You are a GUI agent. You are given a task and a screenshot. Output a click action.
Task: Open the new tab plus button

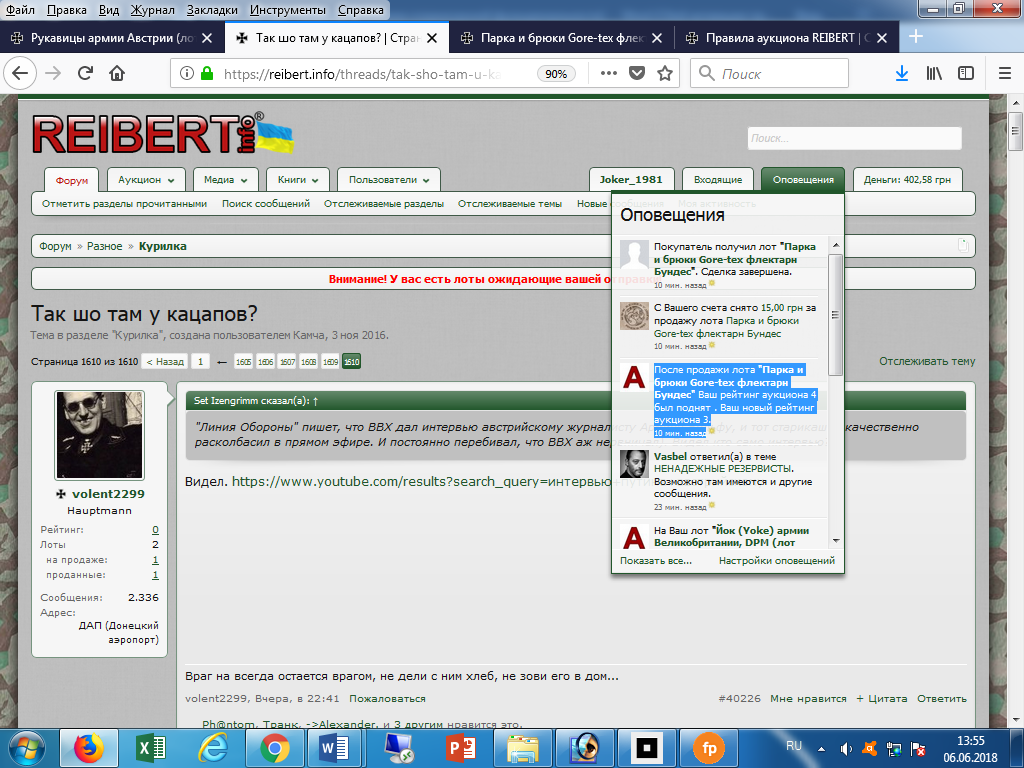[915, 38]
